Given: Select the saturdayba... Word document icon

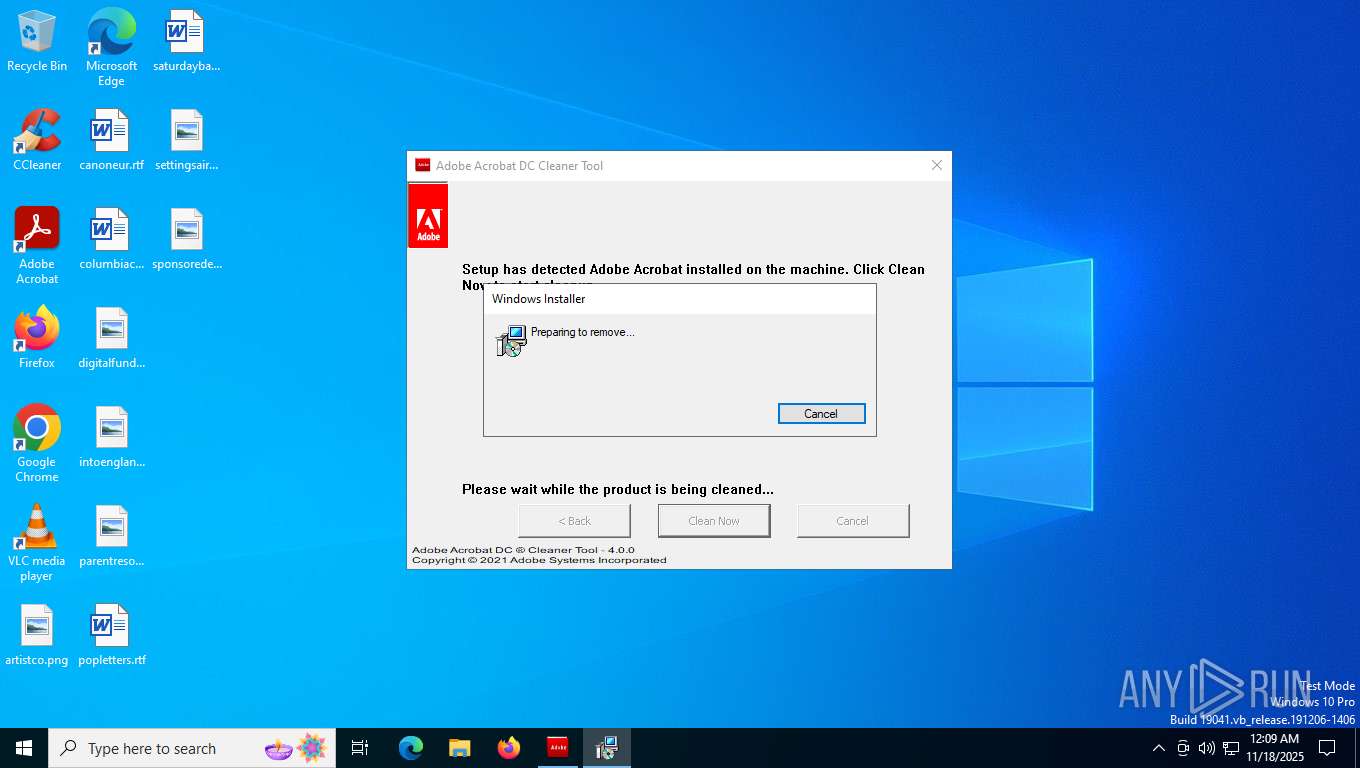Looking at the screenshot, I should (x=186, y=41).
